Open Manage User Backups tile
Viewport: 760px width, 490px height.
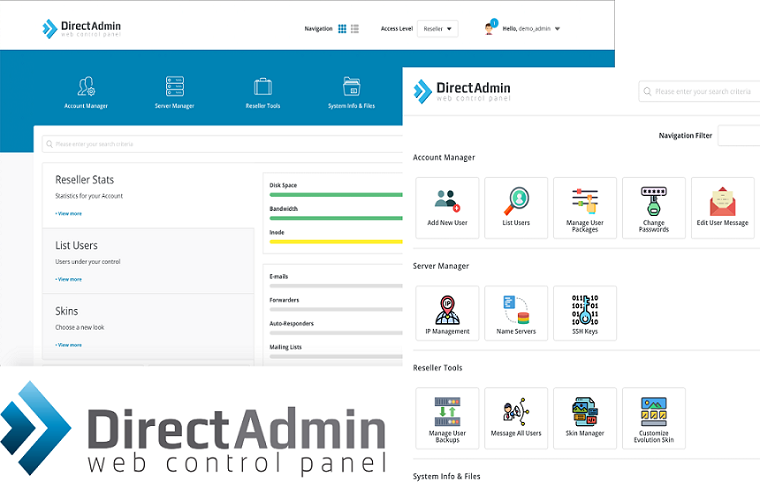[447, 418]
